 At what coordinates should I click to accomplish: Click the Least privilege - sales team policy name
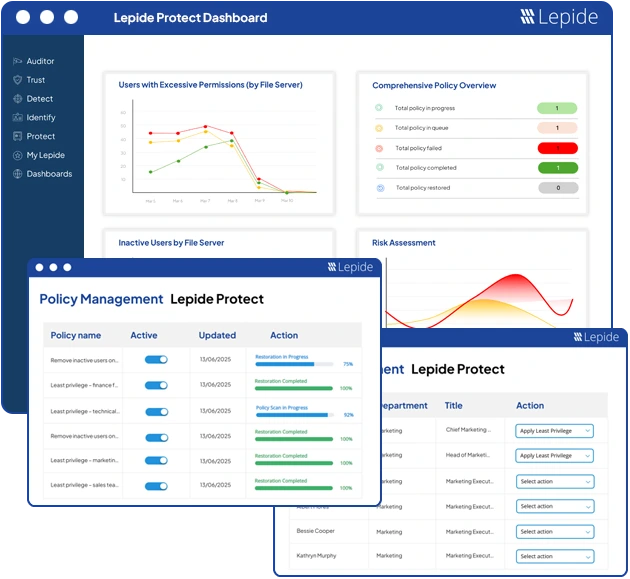84,485
